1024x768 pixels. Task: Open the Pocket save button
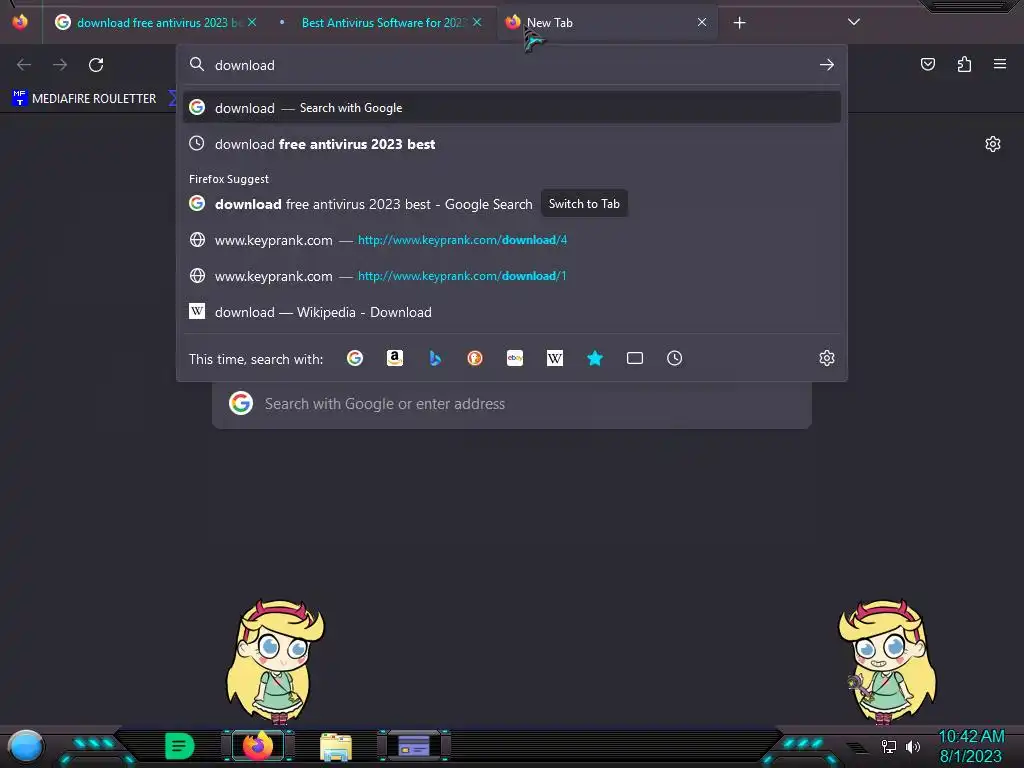pyautogui.click(x=928, y=64)
